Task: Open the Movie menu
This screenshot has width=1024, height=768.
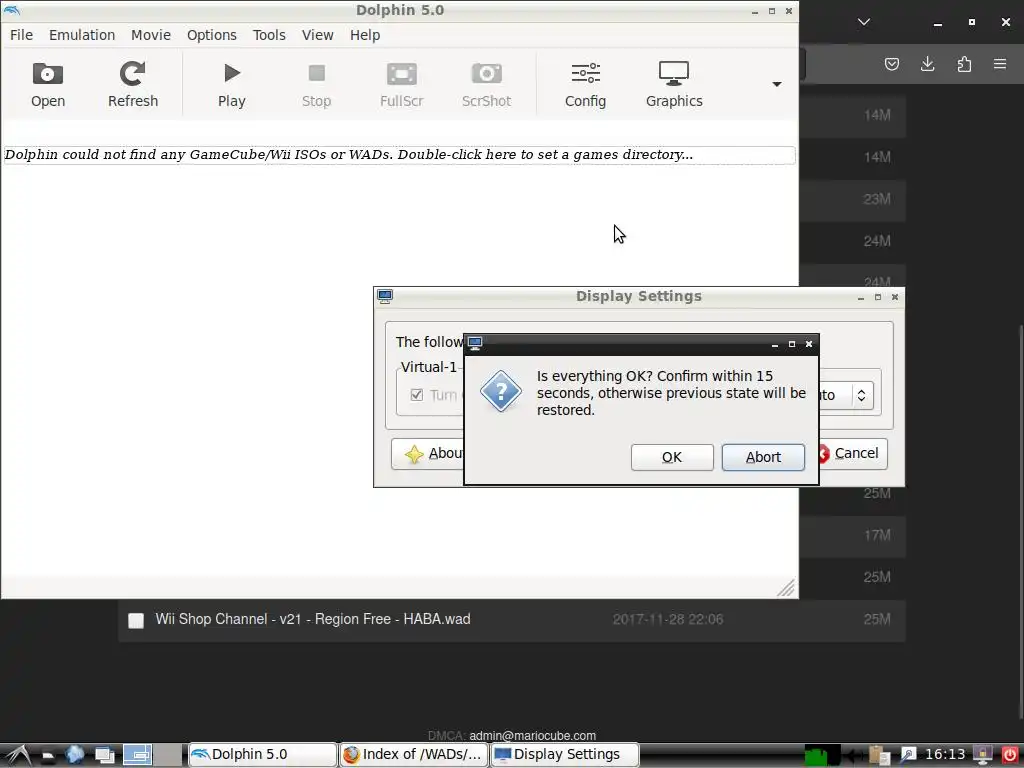Action: tap(151, 35)
